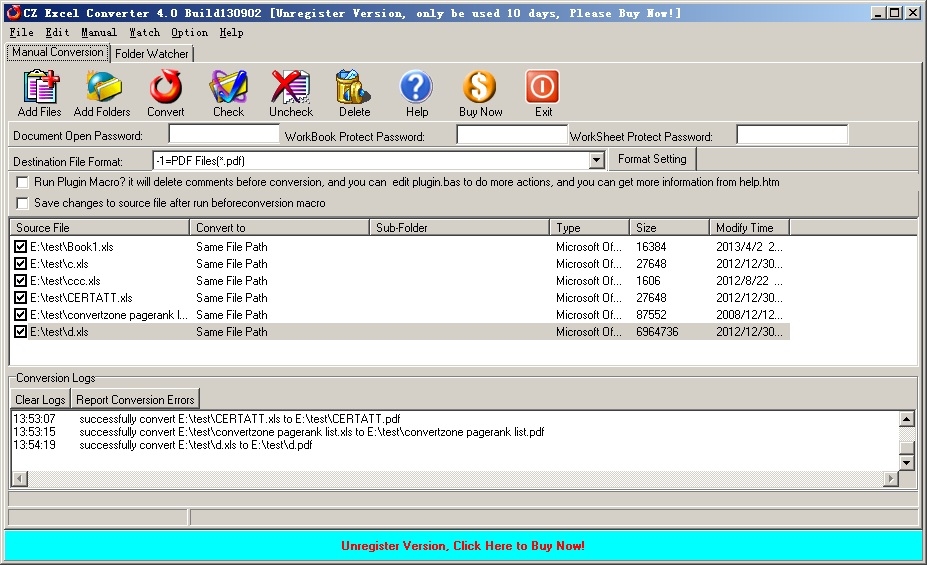Click the log vertical scrollbar thumb
The height and width of the screenshot is (565, 927).
pyautogui.click(x=906, y=448)
